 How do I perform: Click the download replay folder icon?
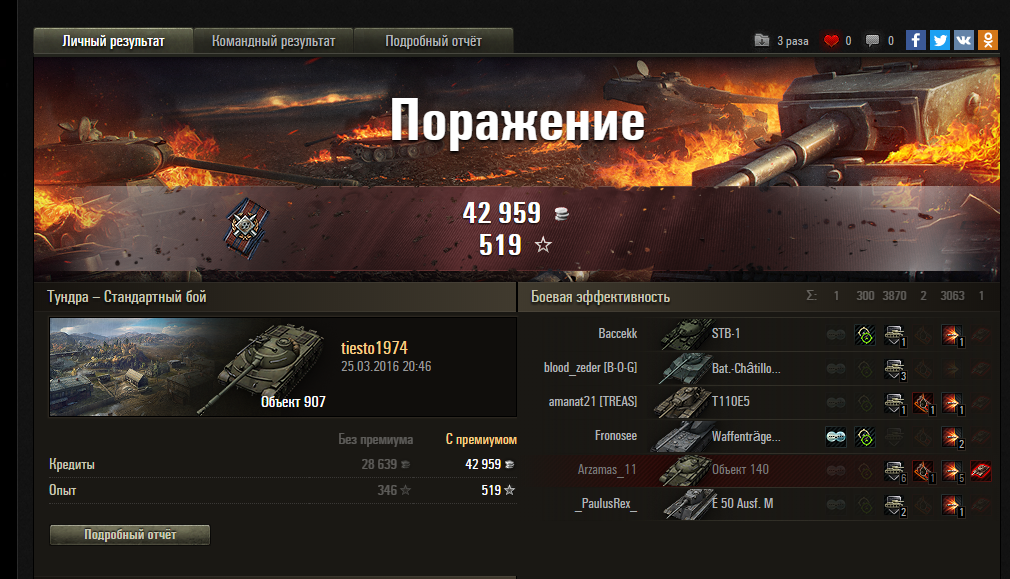click(761, 40)
